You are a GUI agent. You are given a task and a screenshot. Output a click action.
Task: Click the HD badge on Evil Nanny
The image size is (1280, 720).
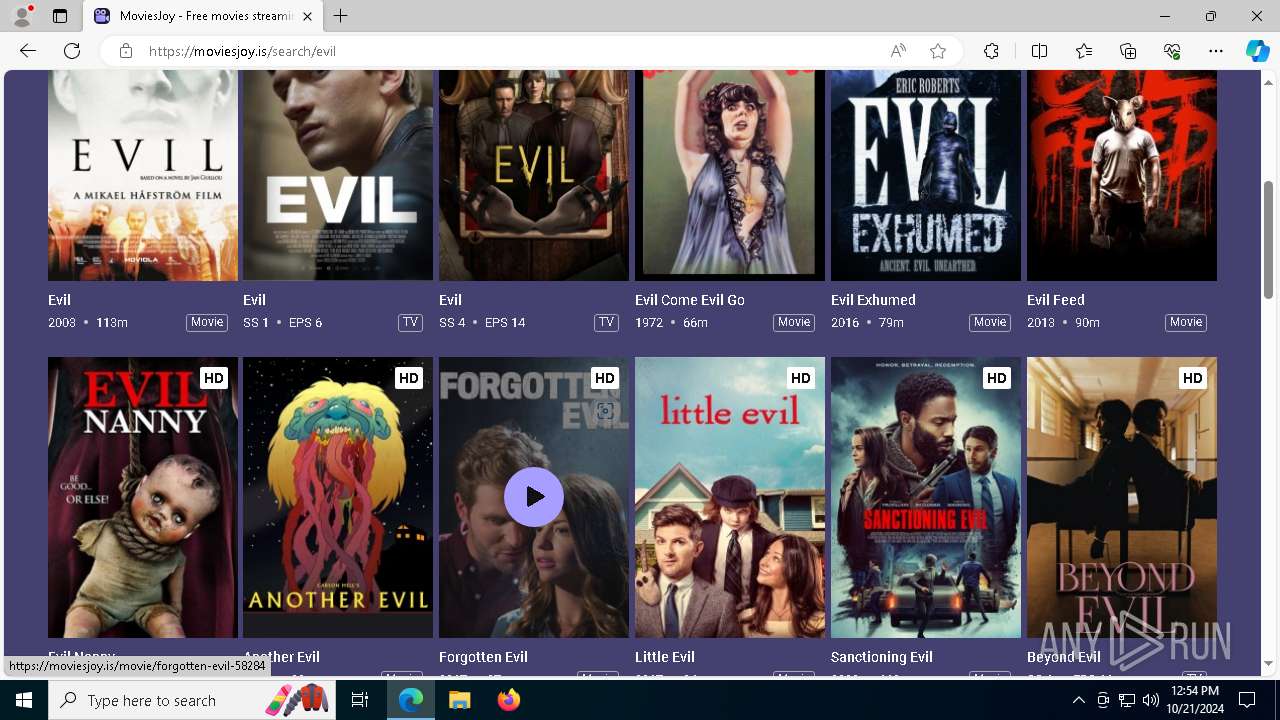tap(214, 378)
